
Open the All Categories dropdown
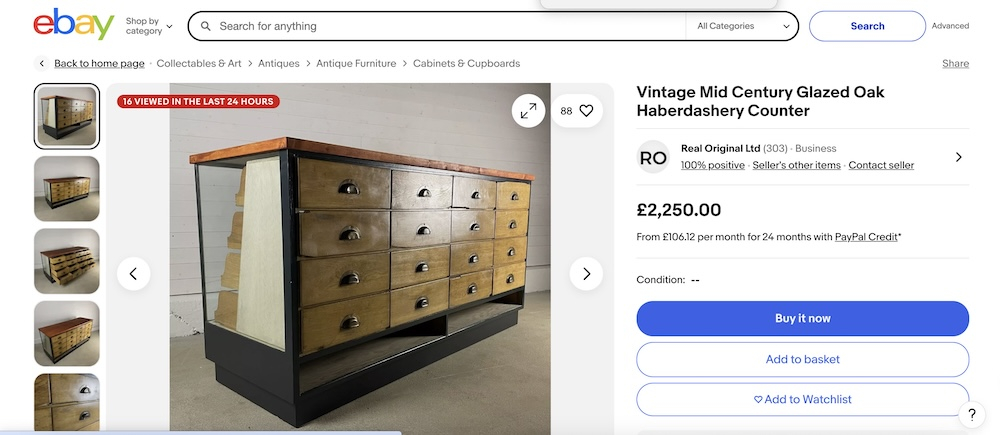point(741,26)
